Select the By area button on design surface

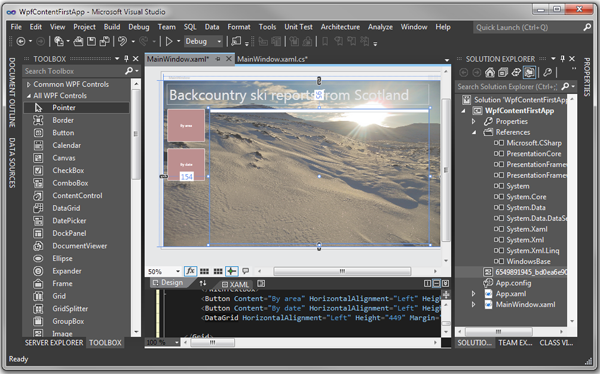(186, 126)
